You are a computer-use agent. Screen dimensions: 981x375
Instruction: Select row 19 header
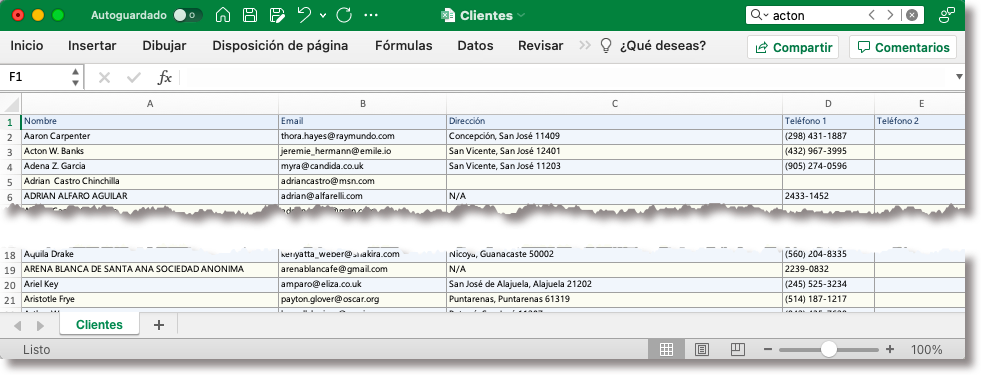click(x=10, y=270)
